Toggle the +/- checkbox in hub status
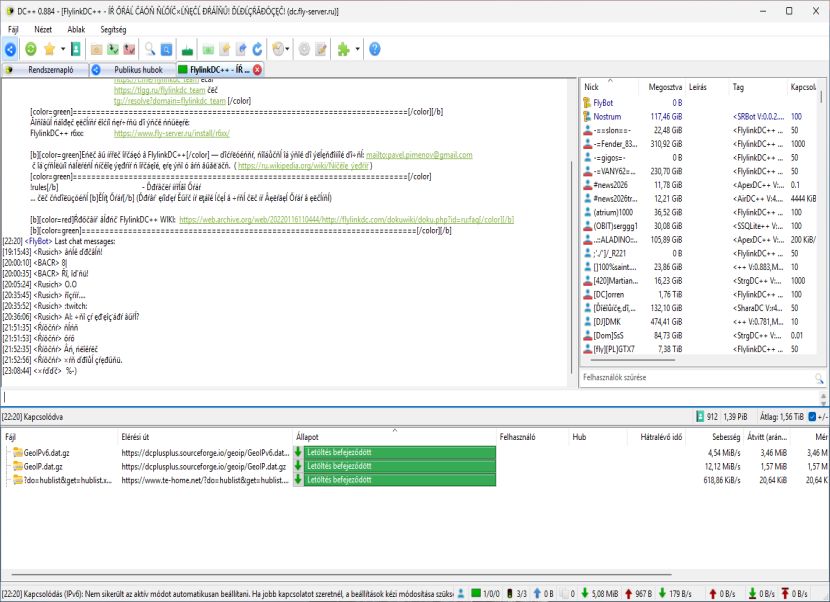This screenshot has height=602, width=830. coord(812,417)
